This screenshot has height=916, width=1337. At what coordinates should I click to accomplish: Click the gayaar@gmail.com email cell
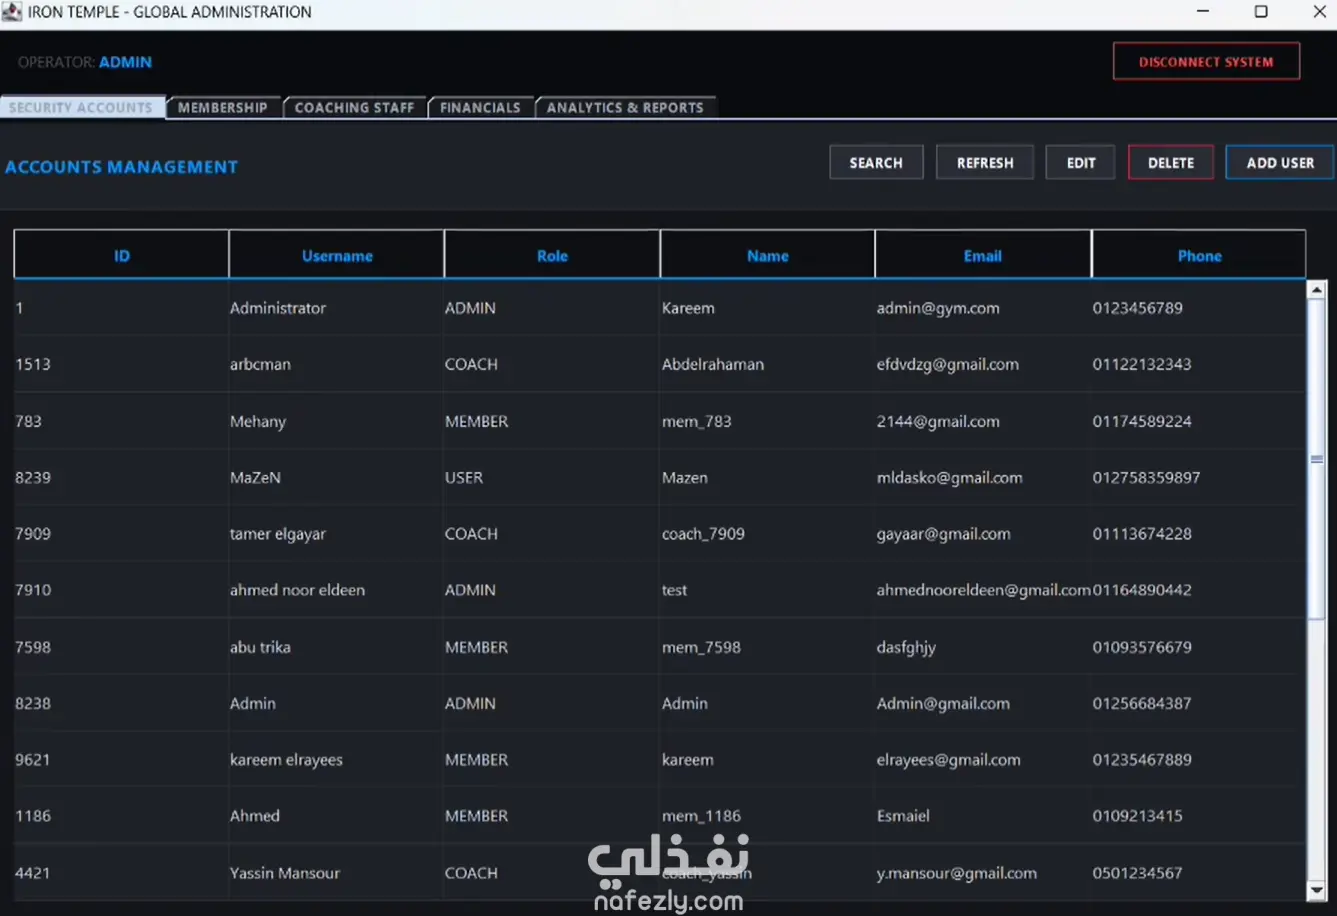tap(983, 533)
